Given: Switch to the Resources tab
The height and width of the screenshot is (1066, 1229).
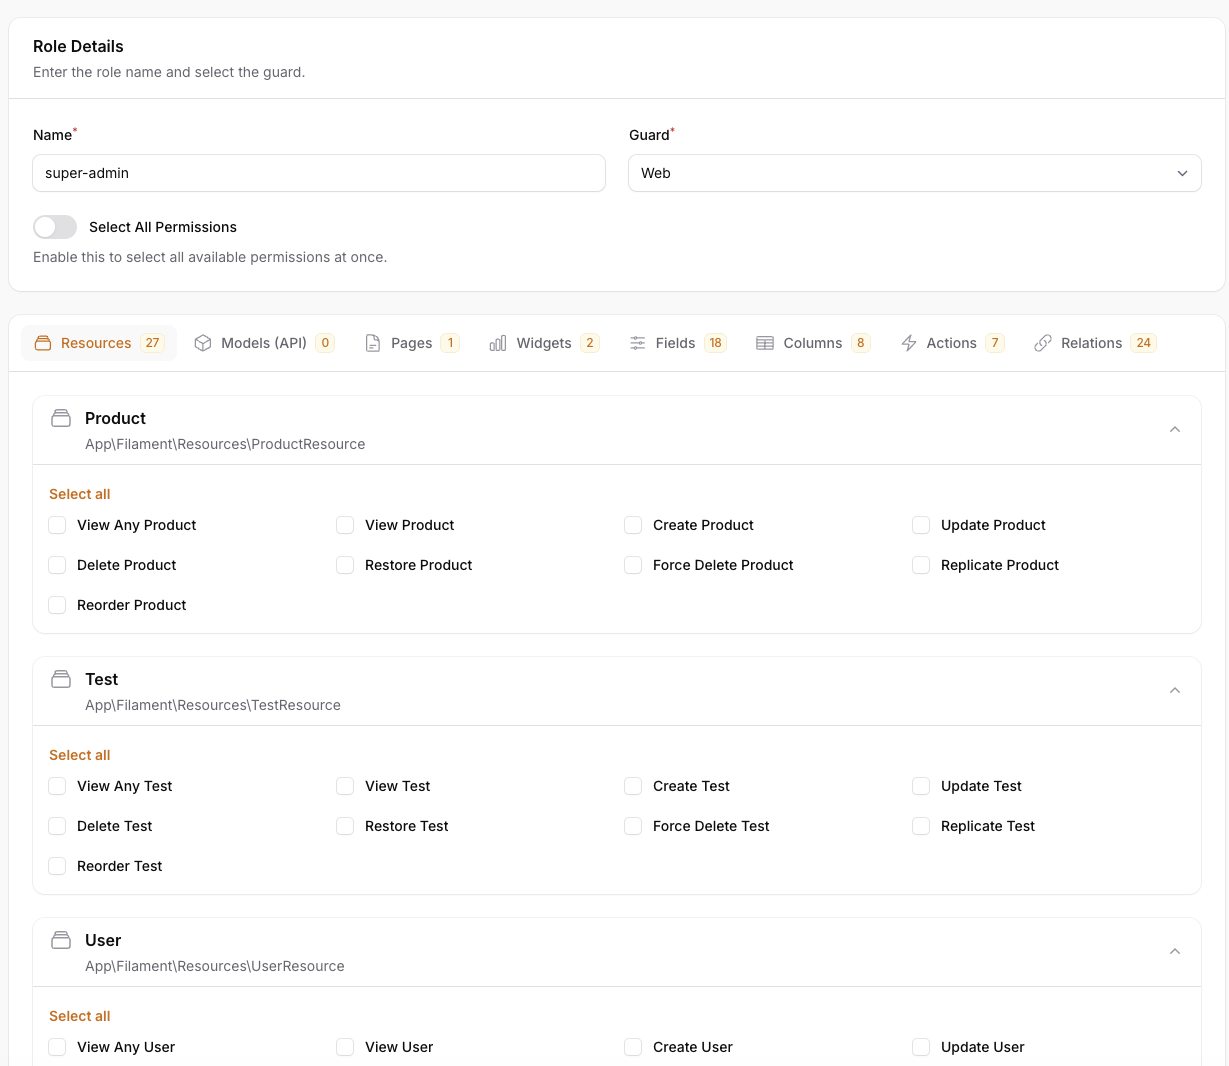Looking at the screenshot, I should [99, 343].
